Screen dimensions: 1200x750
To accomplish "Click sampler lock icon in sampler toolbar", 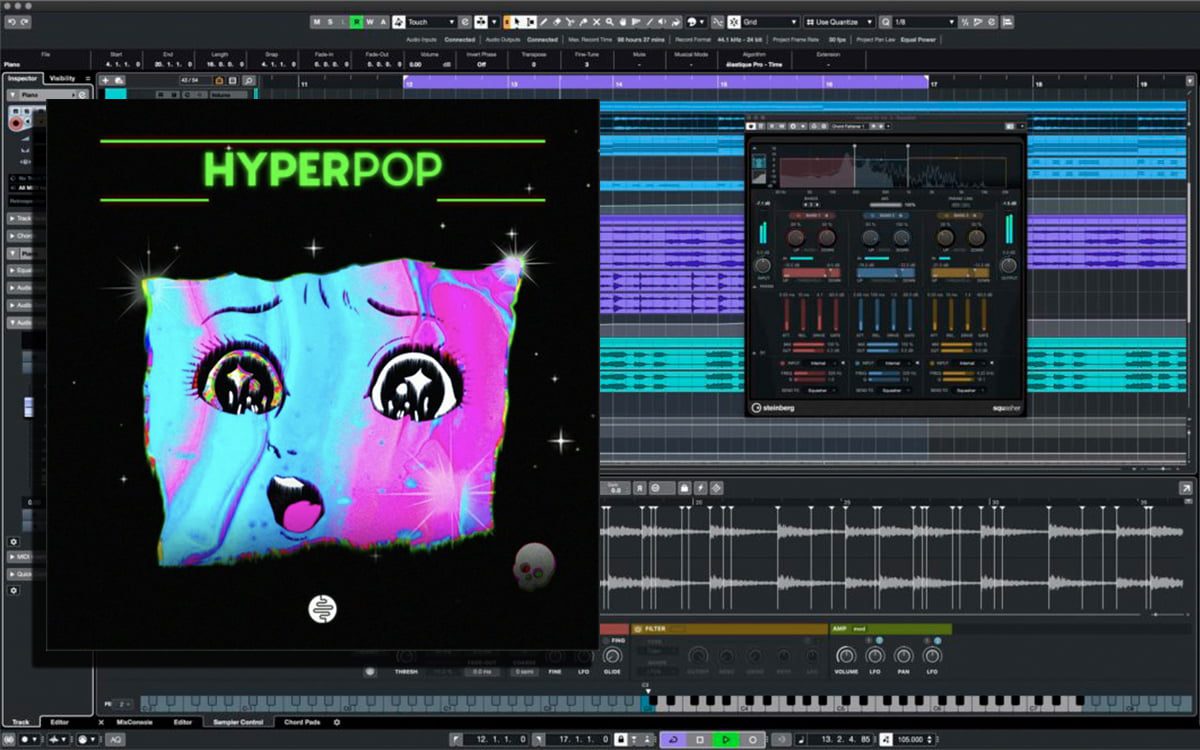I will click(685, 488).
